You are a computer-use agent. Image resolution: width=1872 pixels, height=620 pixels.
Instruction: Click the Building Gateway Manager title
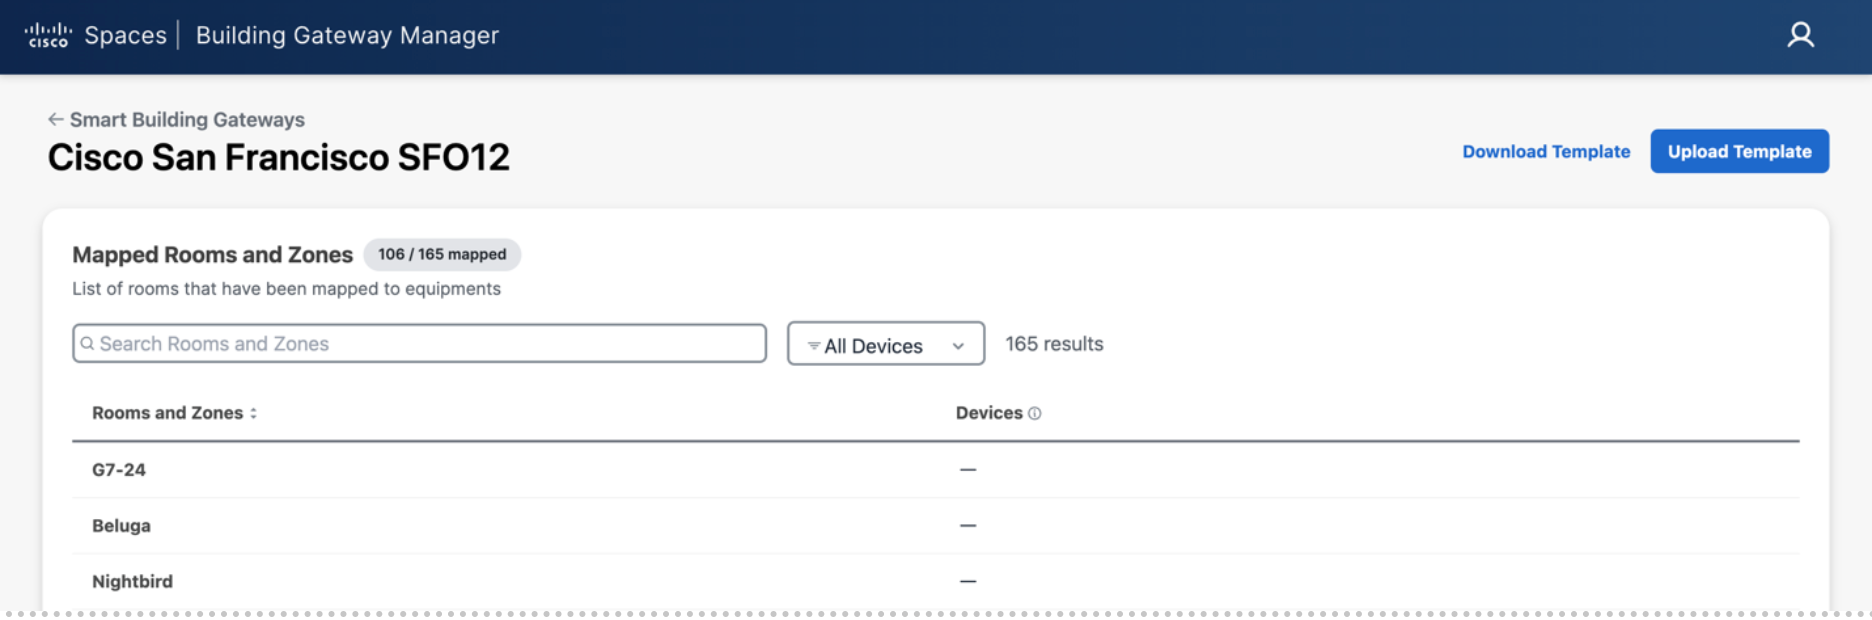(x=347, y=36)
